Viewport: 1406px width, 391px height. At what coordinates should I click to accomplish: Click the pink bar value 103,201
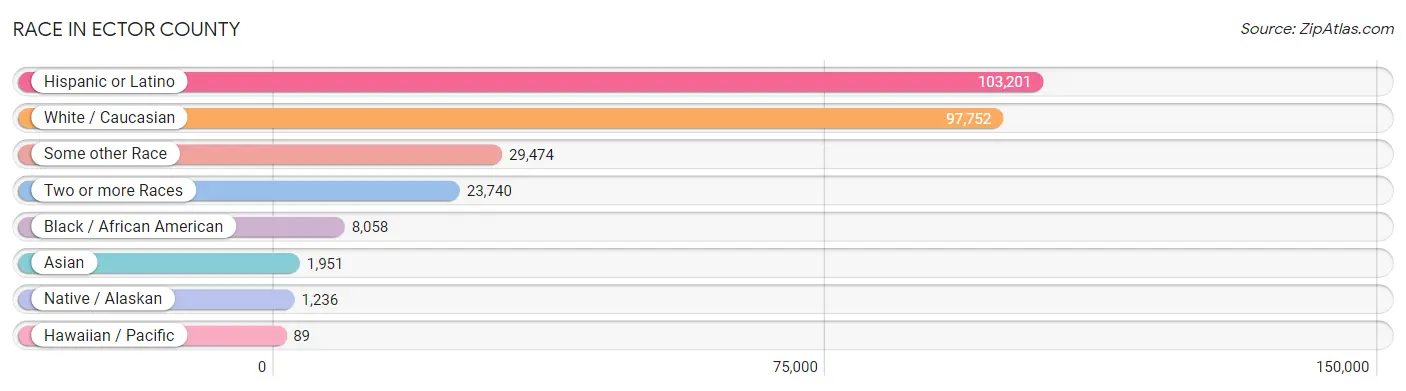coord(1004,82)
